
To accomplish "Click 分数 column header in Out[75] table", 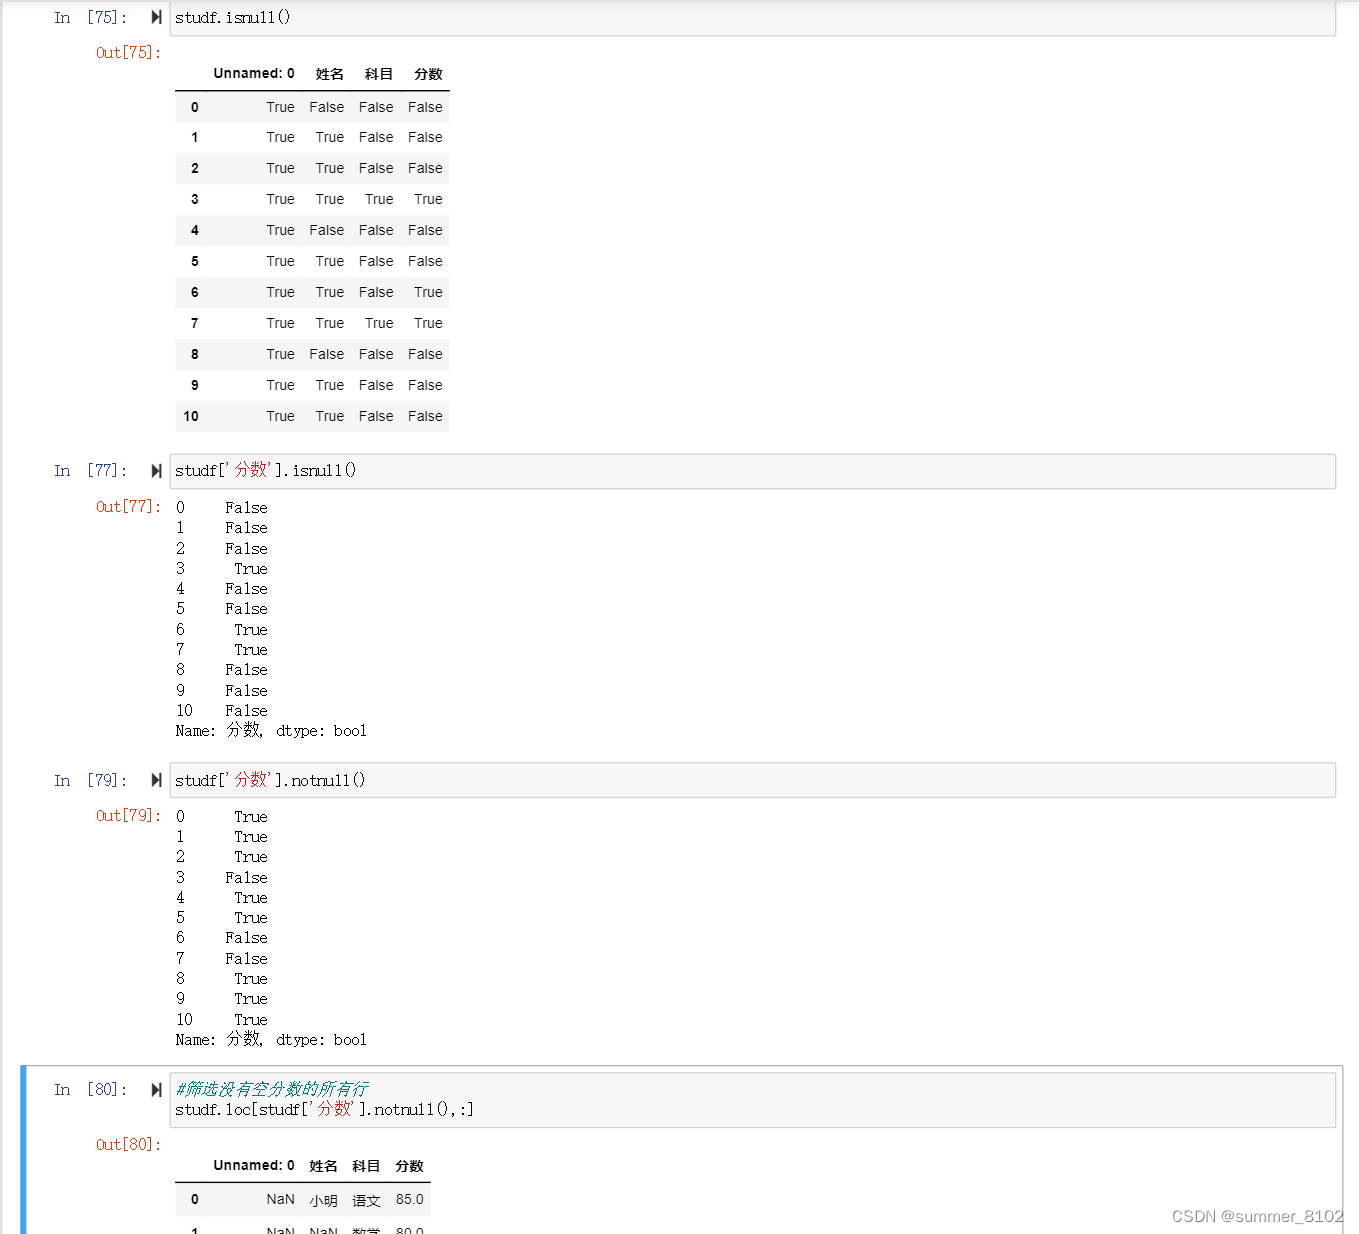I will click(x=428, y=74).
